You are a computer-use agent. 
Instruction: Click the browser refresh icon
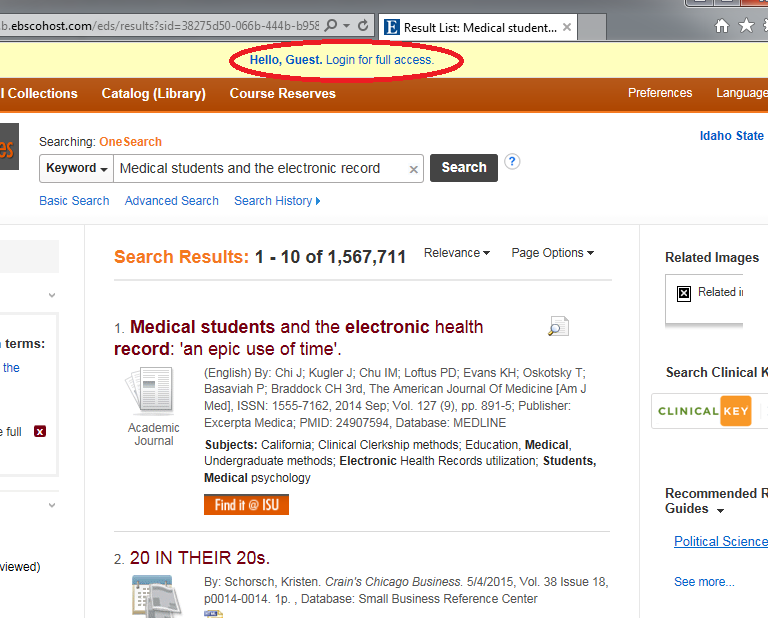click(x=363, y=25)
